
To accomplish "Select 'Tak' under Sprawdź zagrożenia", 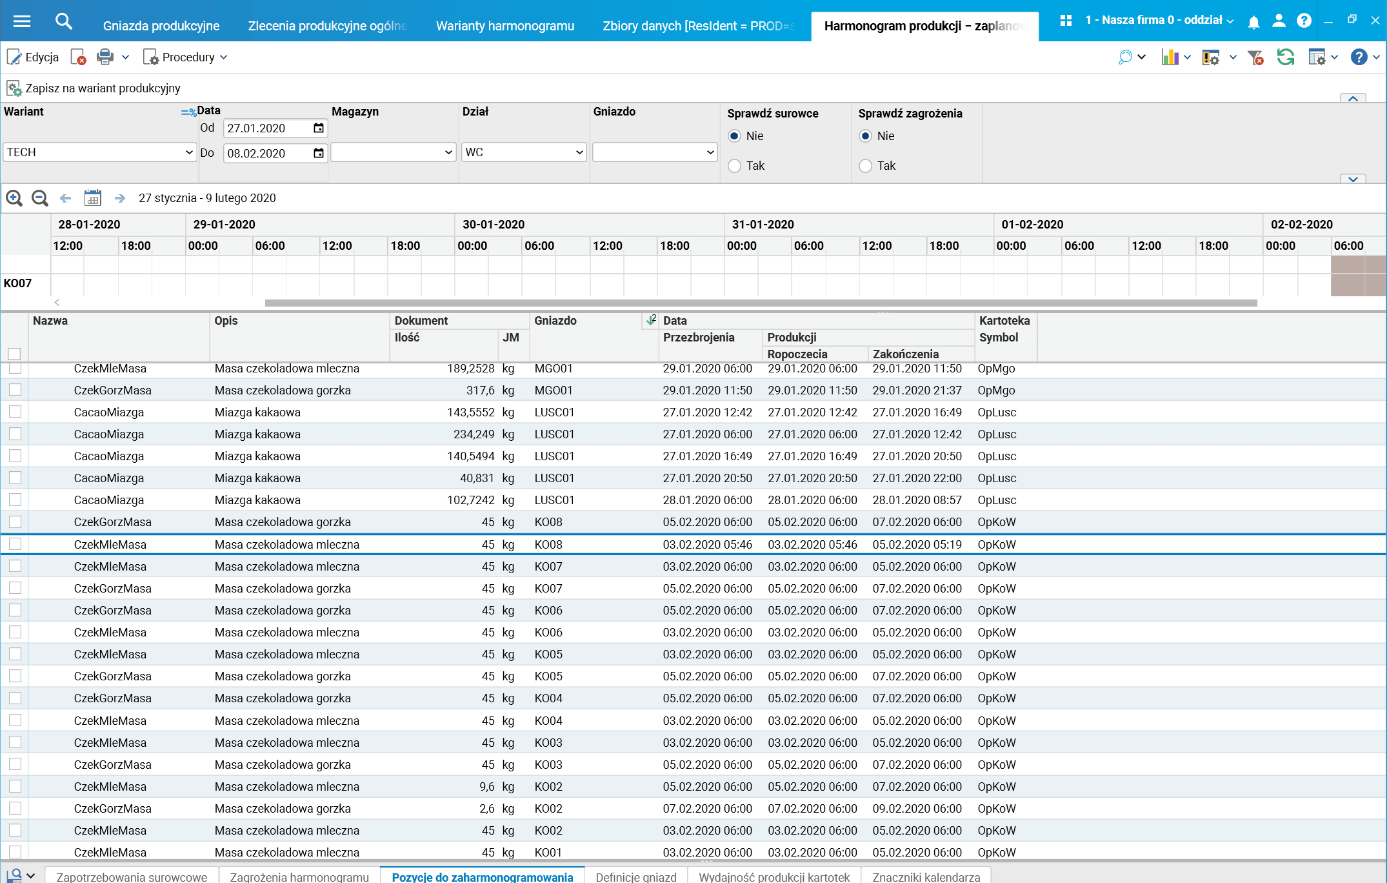I will (866, 166).
